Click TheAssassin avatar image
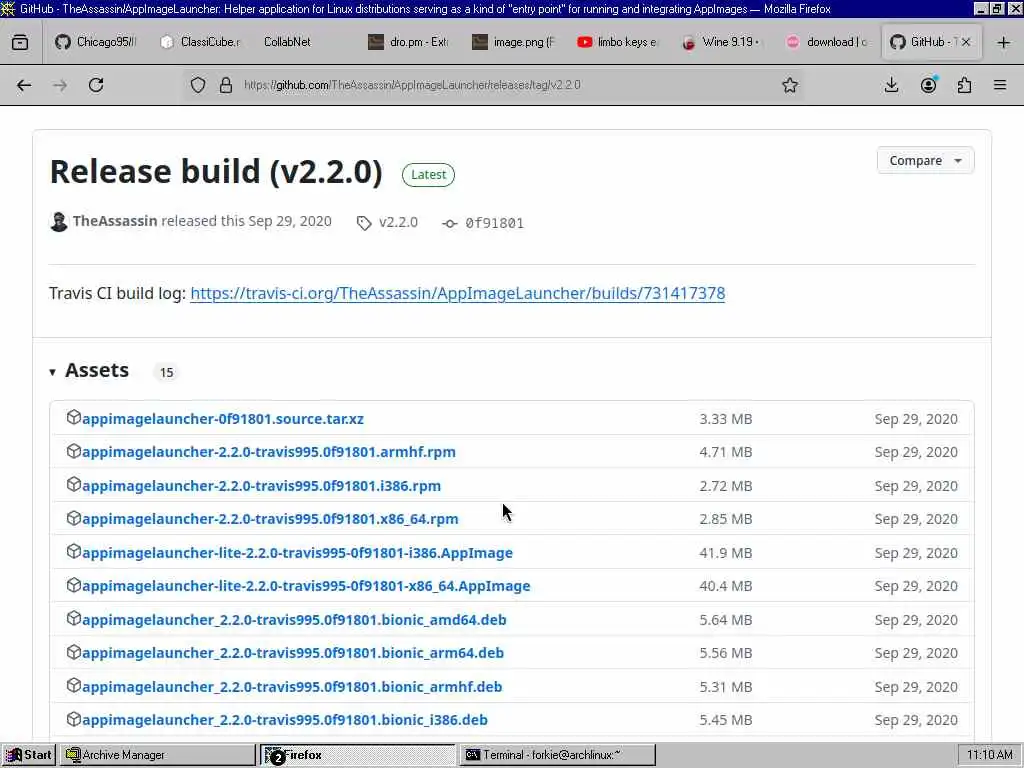Viewport: 1024px width, 768px height. [x=59, y=222]
